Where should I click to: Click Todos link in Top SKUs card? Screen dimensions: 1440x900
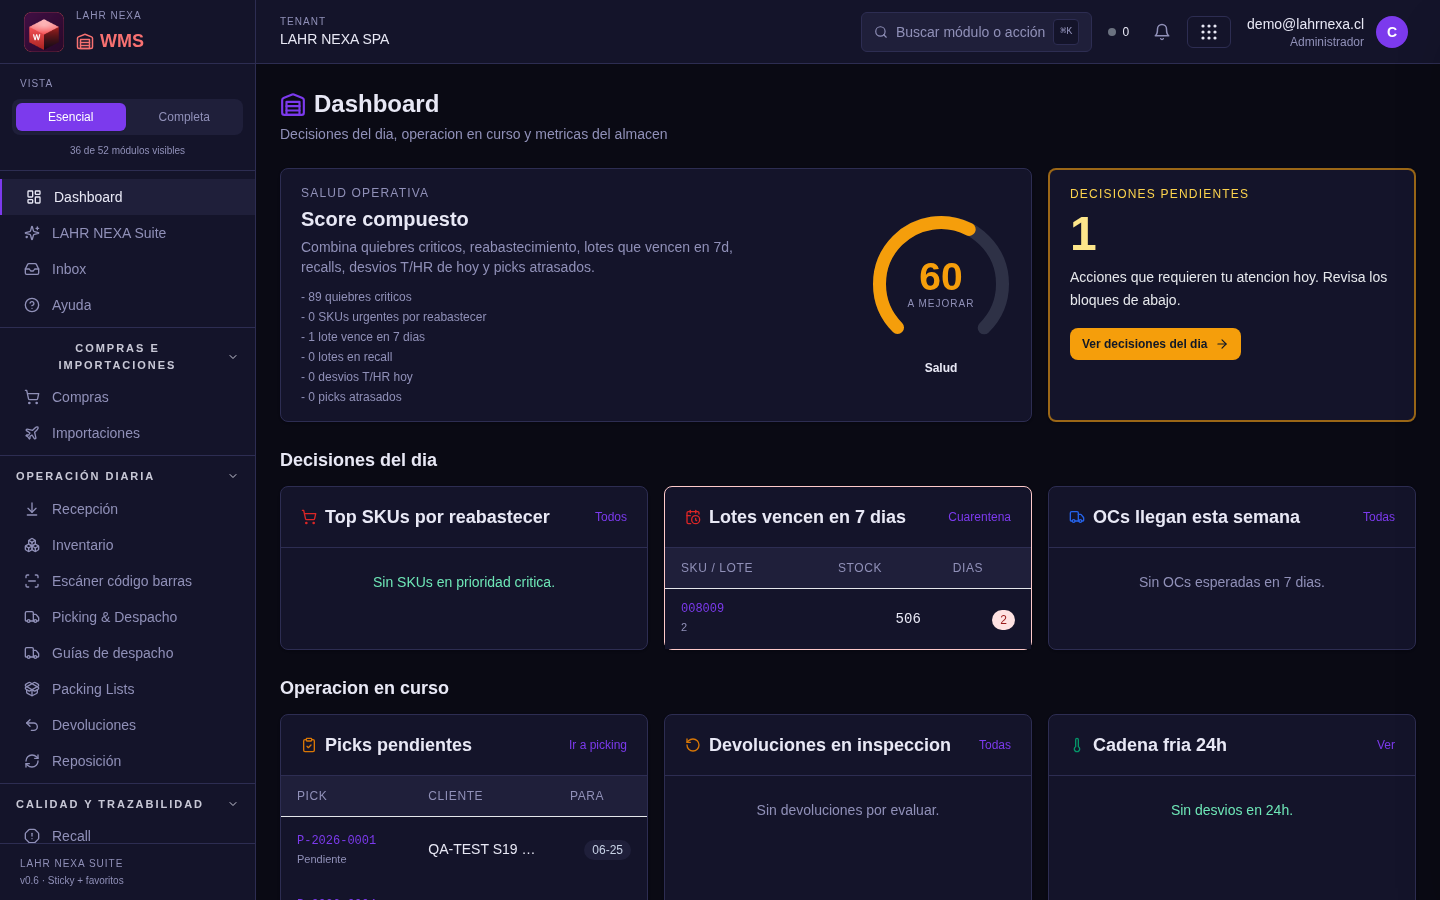click(x=611, y=517)
